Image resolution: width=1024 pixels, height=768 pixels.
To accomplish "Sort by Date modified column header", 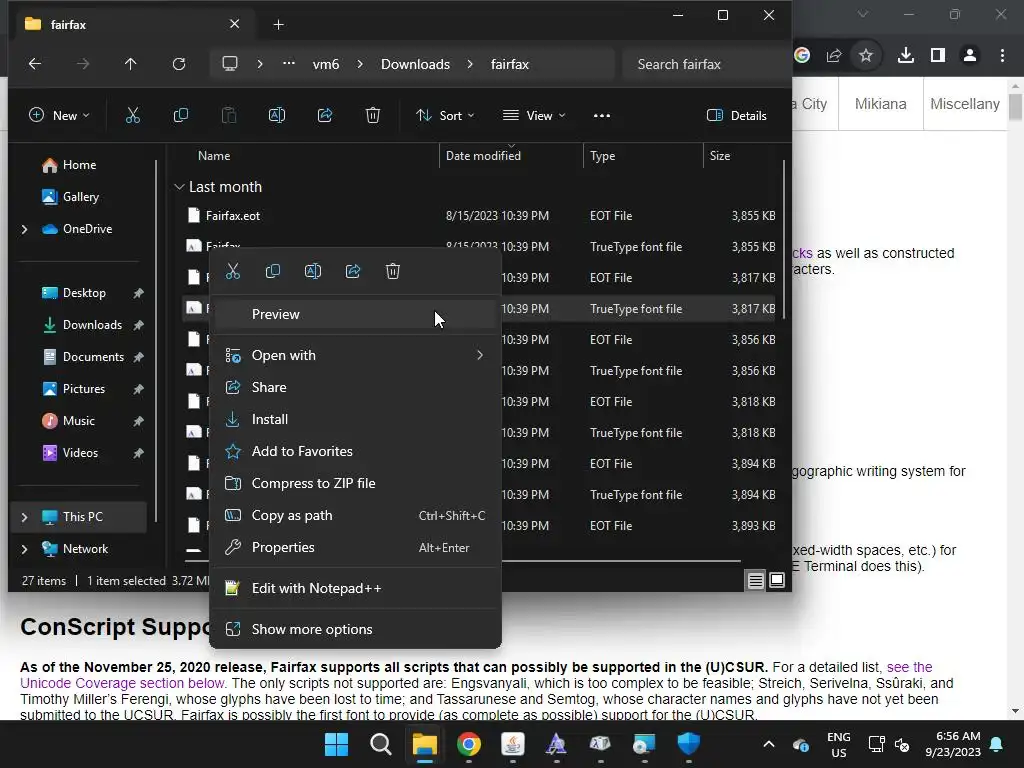I will tap(511, 155).
